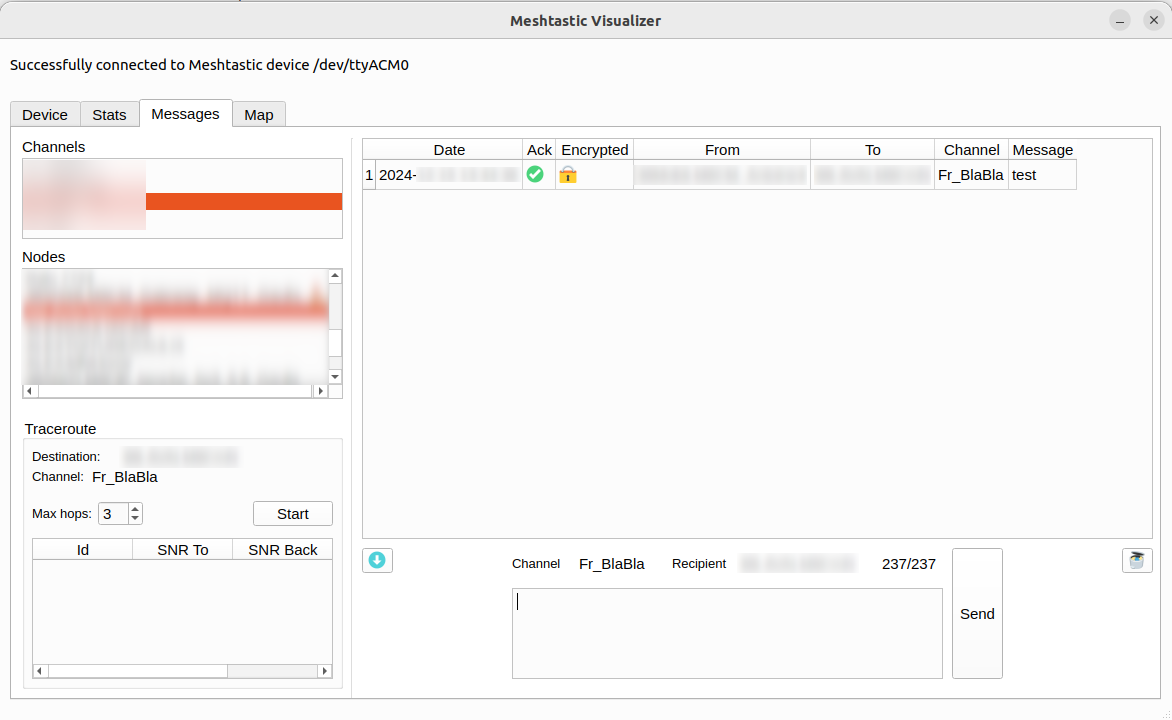1172x720 pixels.
Task: Click the Max hops number field
Action: pos(114,514)
